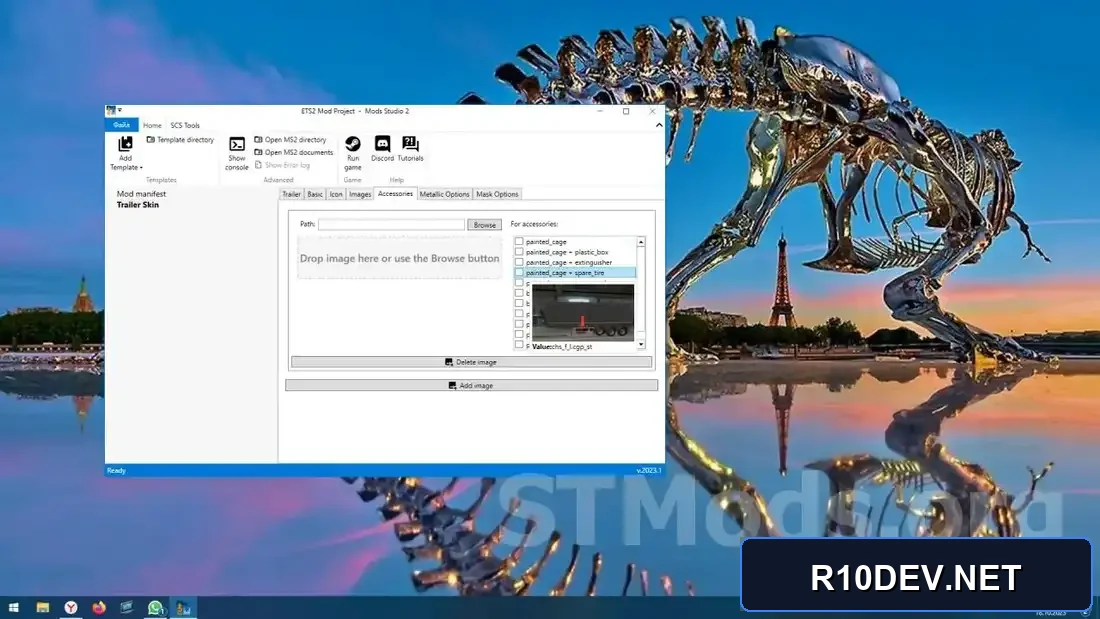Click the Browse button

click(x=485, y=225)
